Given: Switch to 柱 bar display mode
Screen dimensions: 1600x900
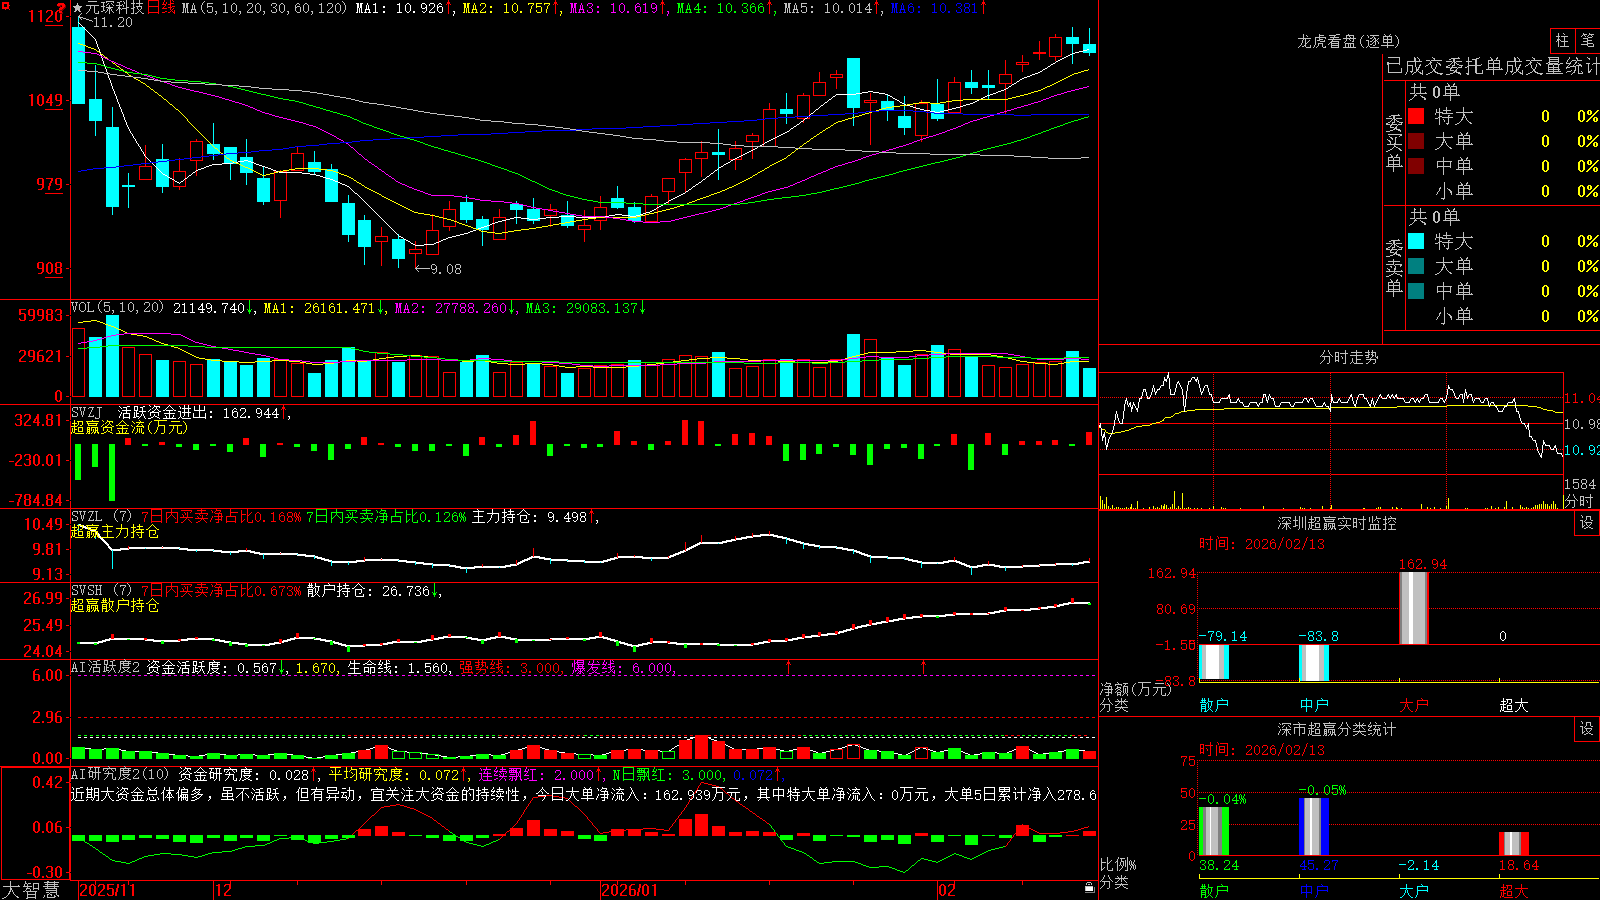Looking at the screenshot, I should point(1562,40).
